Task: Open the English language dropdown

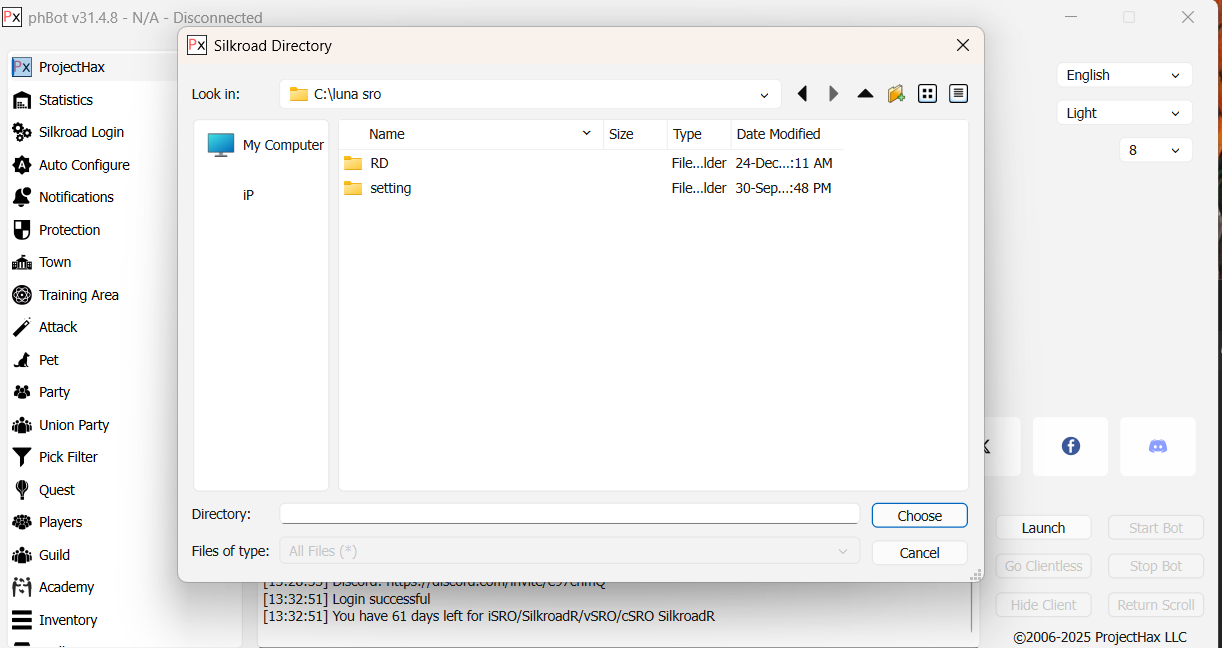Action: [x=1123, y=75]
